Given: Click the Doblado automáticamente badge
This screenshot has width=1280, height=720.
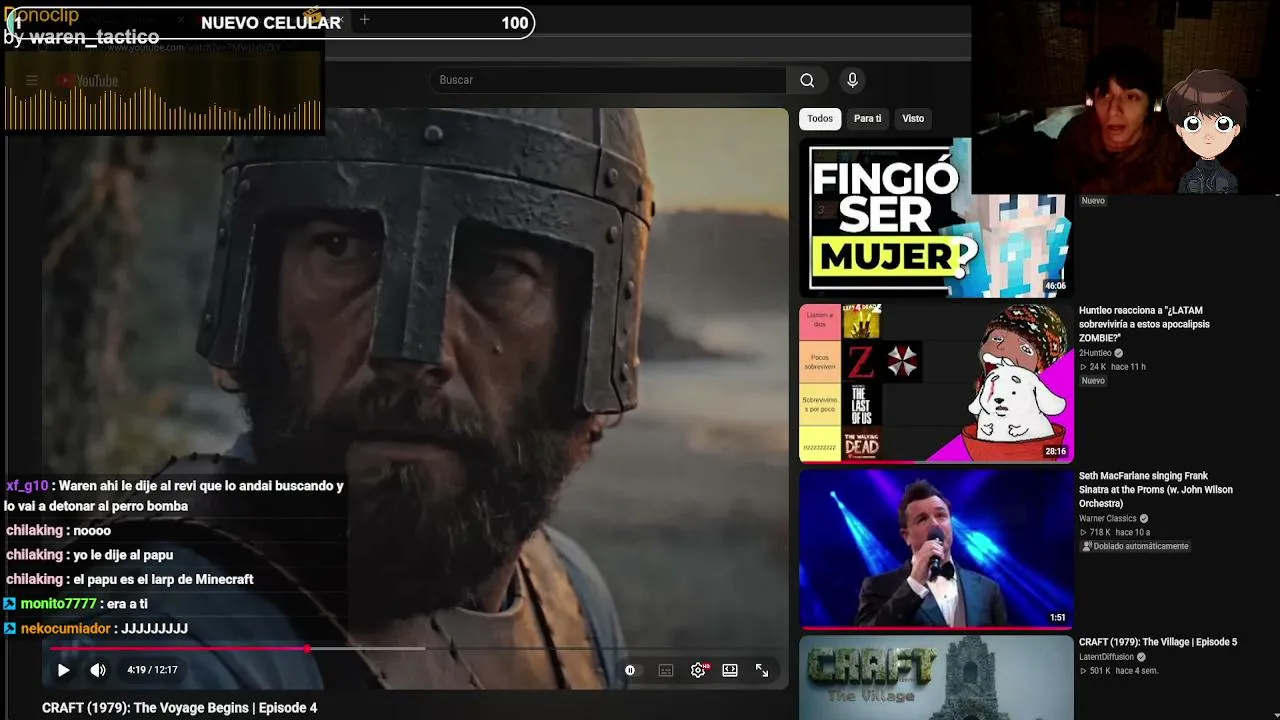Looking at the screenshot, I should 1135,546.
